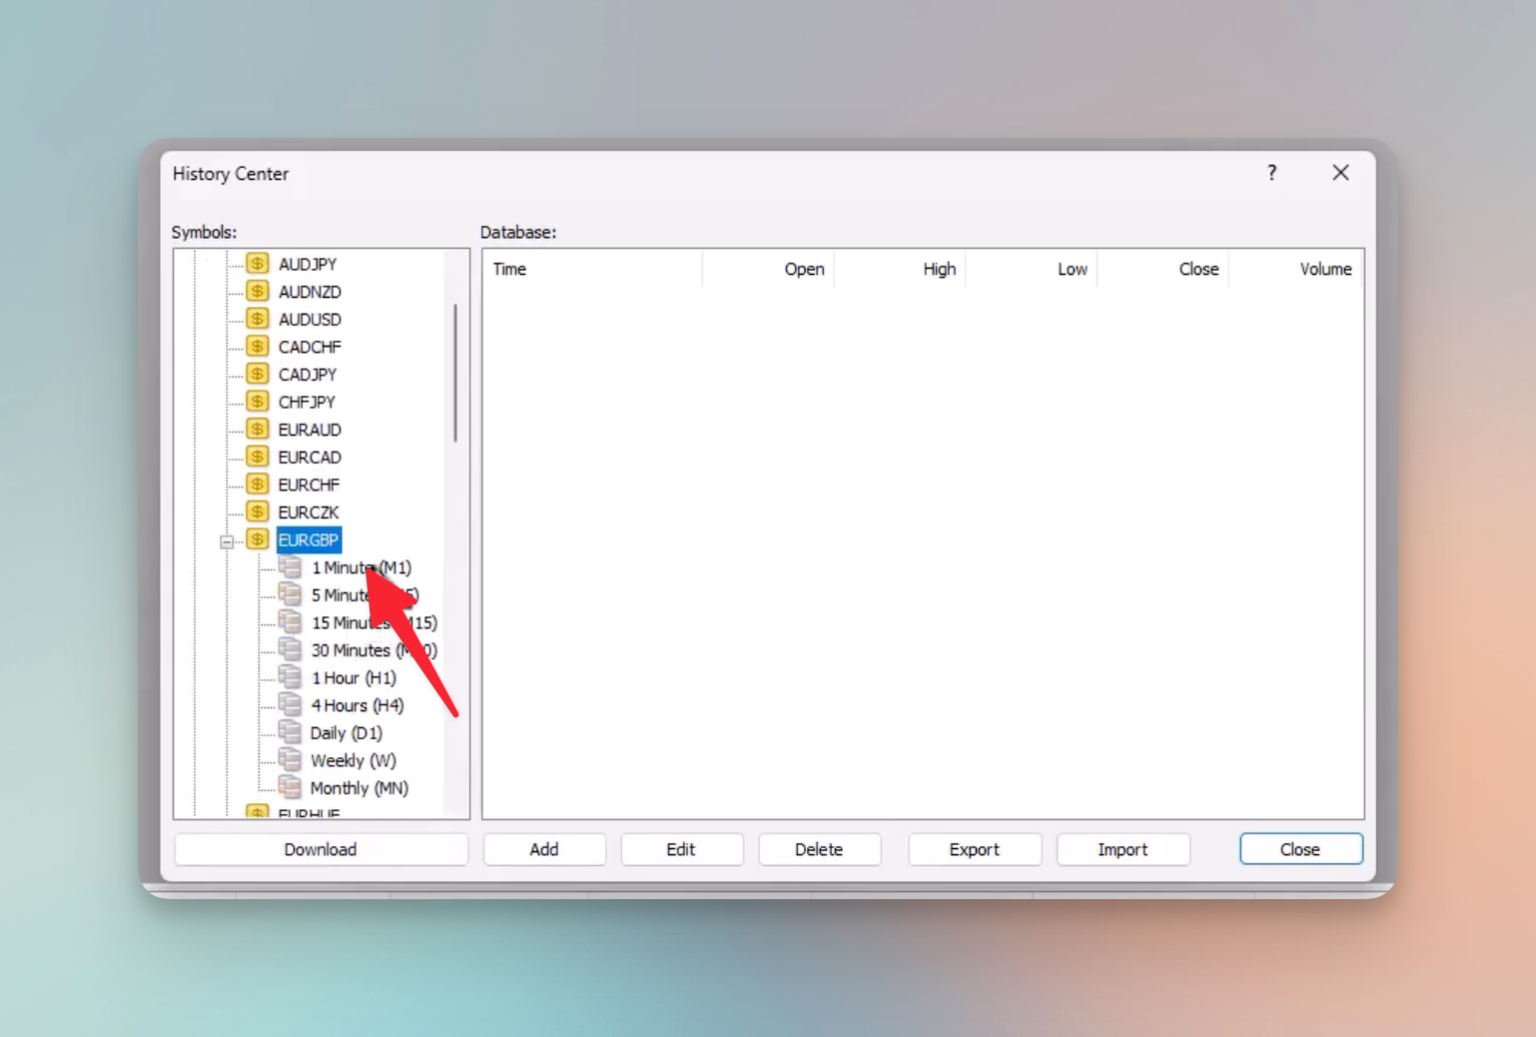Click the dollar icon next to EURCZK

point(257,511)
